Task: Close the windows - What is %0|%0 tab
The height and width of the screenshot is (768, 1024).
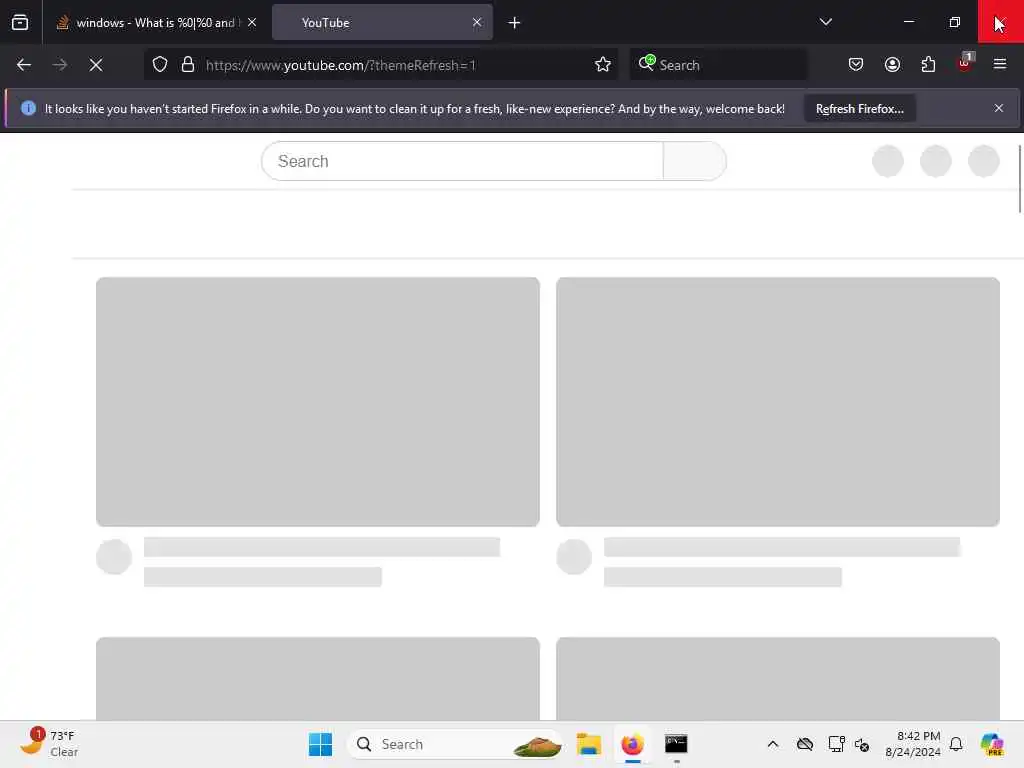Action: [252, 22]
